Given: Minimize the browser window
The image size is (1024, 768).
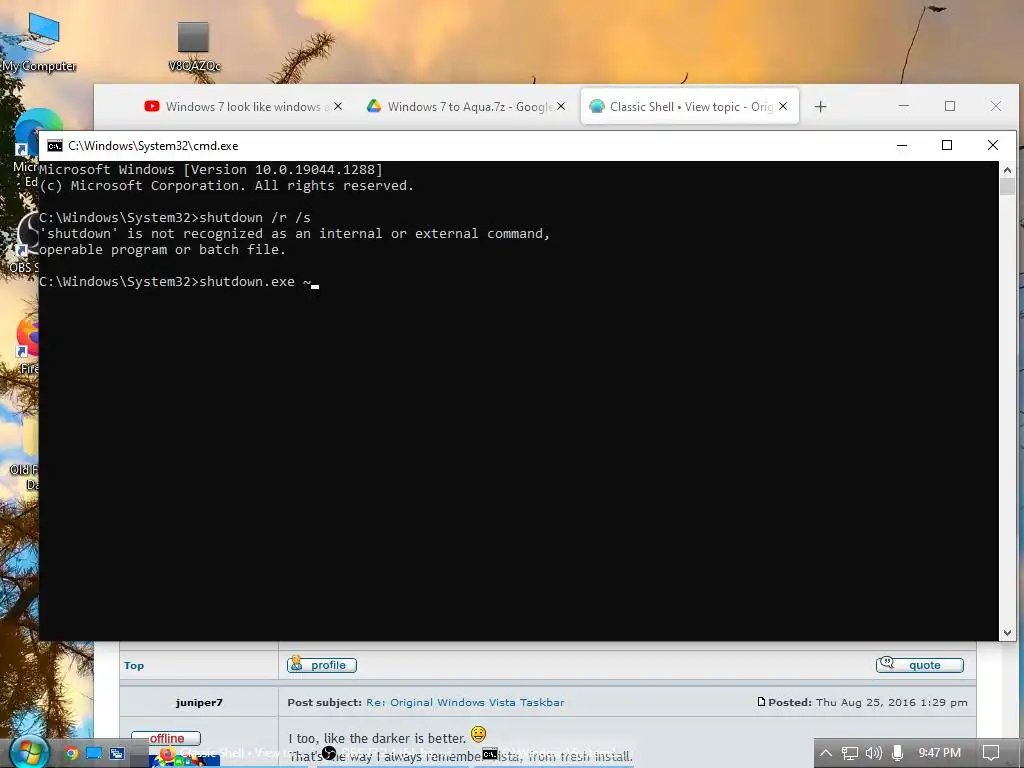Looking at the screenshot, I should [904, 106].
